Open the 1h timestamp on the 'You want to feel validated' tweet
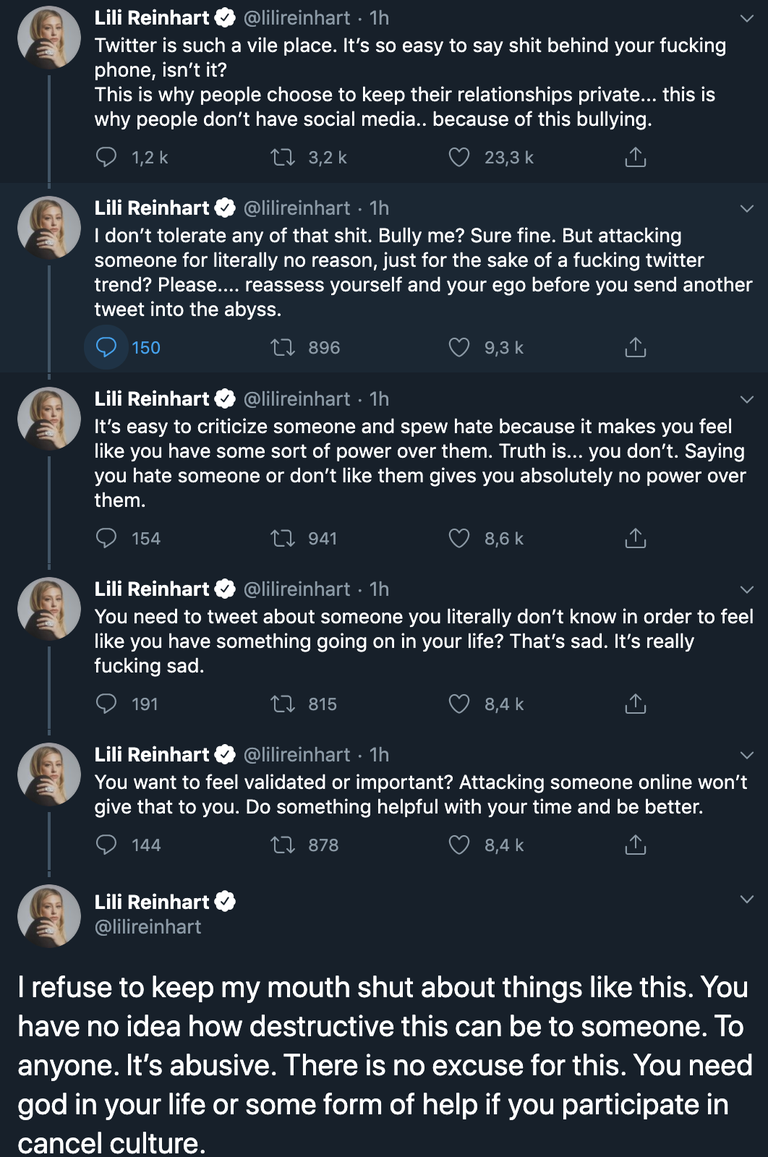Image resolution: width=768 pixels, height=1157 pixels. 379,754
